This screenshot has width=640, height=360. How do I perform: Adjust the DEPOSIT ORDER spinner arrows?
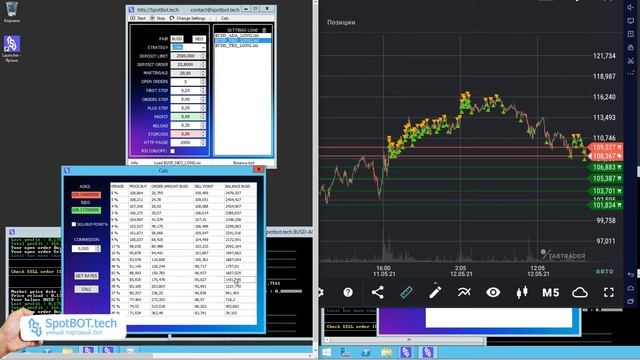tap(203, 64)
